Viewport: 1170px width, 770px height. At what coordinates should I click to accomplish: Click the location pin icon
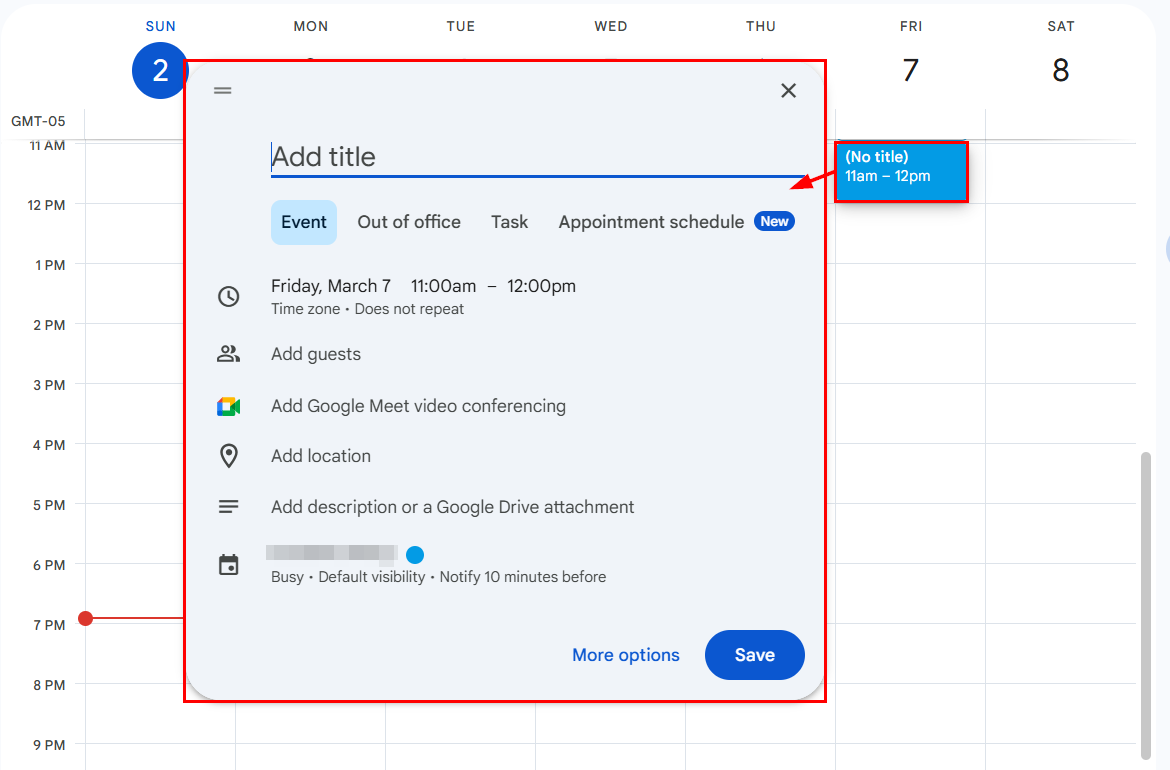point(228,456)
